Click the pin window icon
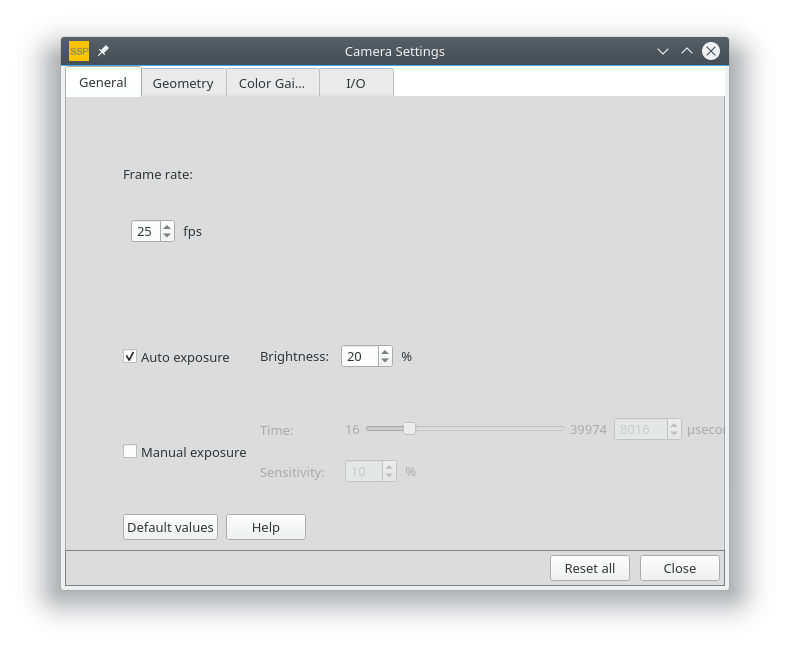 coord(103,51)
